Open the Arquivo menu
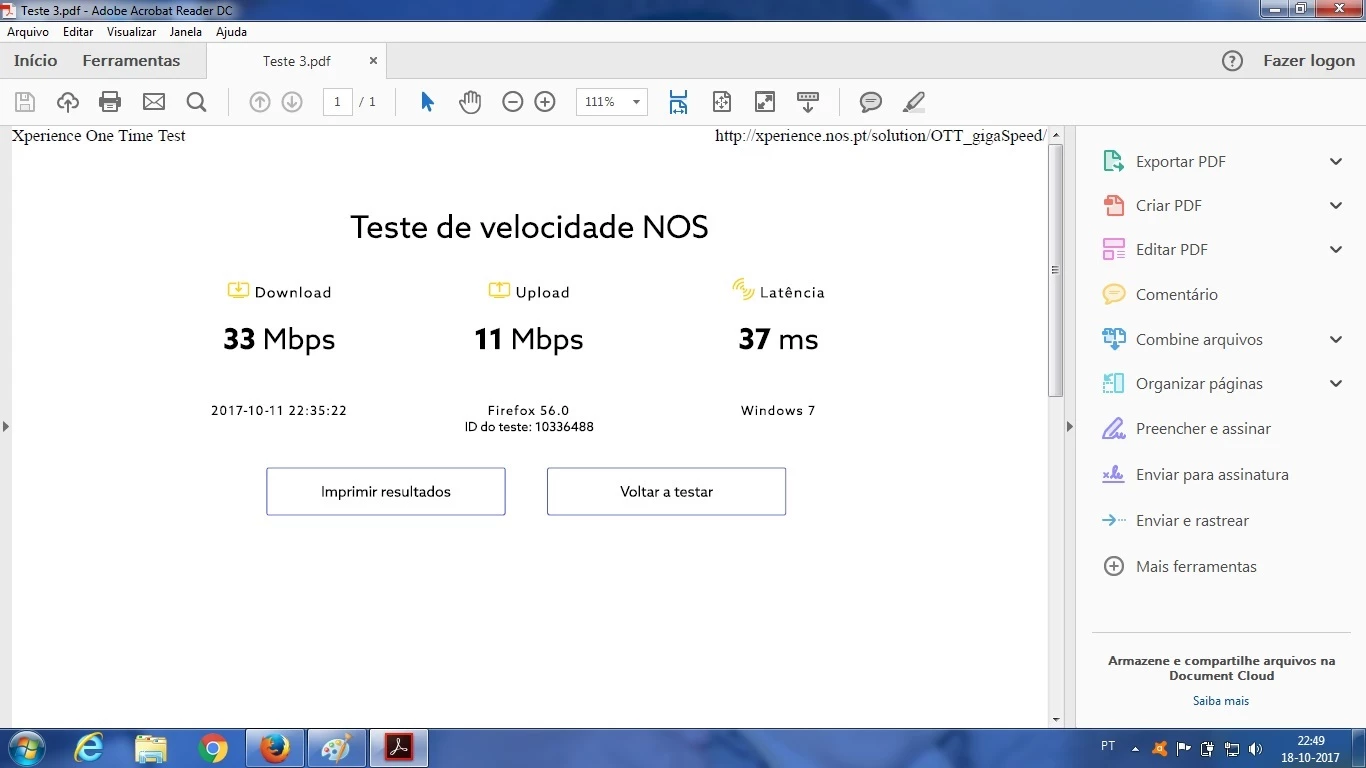The height and width of the screenshot is (768, 1366). (28, 32)
